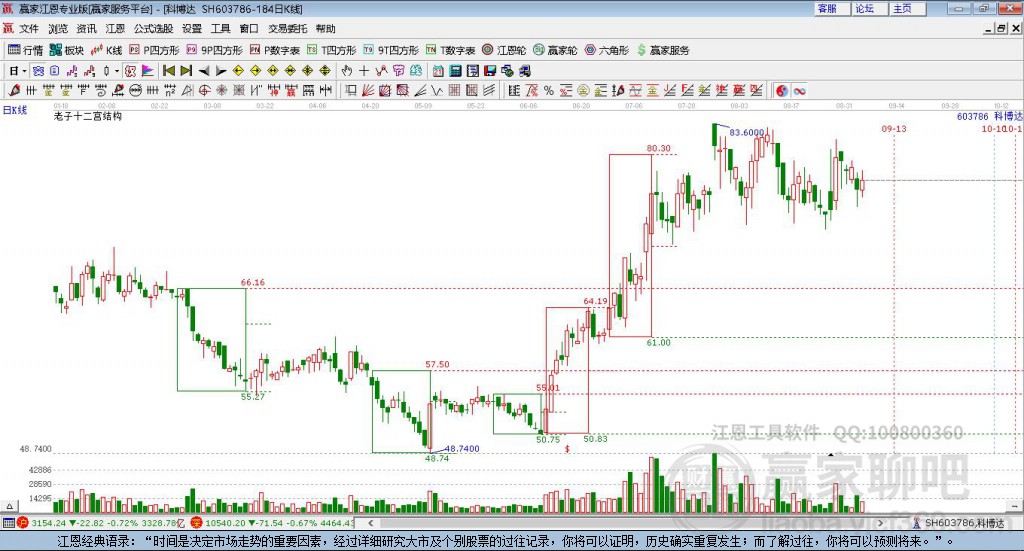Select the percent retracement tool
This screenshot has width=1024, height=551.
pos(549,91)
